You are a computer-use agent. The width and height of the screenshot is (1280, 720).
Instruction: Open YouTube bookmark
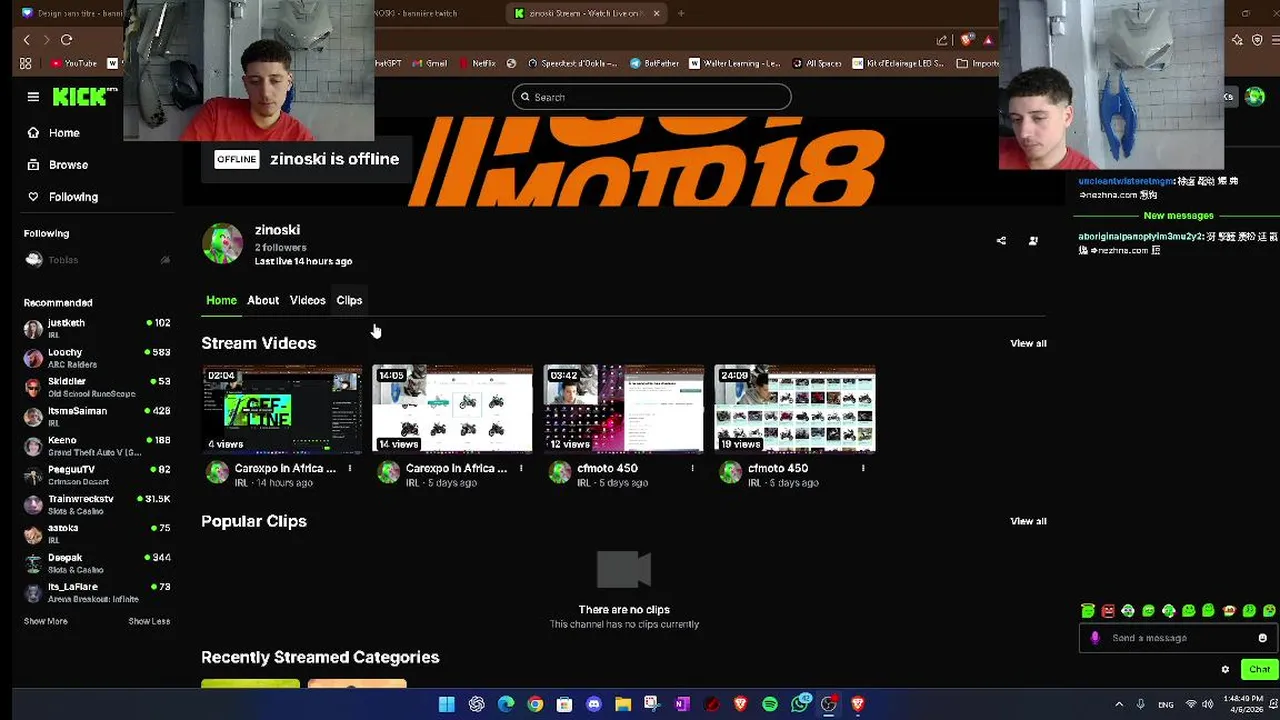click(x=72, y=63)
